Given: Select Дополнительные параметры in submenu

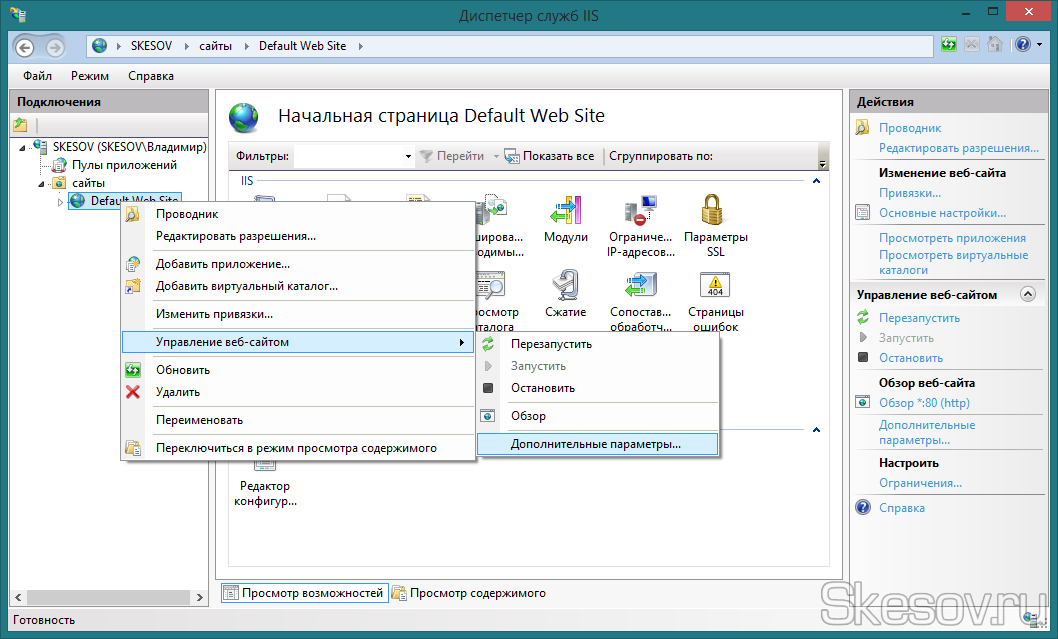Looking at the screenshot, I should (x=595, y=444).
